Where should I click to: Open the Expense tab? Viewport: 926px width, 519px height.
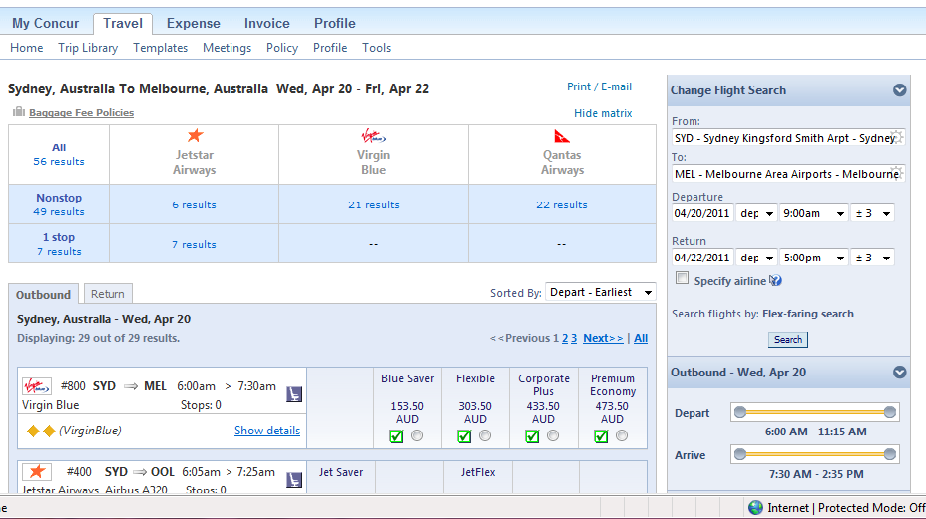coord(194,24)
